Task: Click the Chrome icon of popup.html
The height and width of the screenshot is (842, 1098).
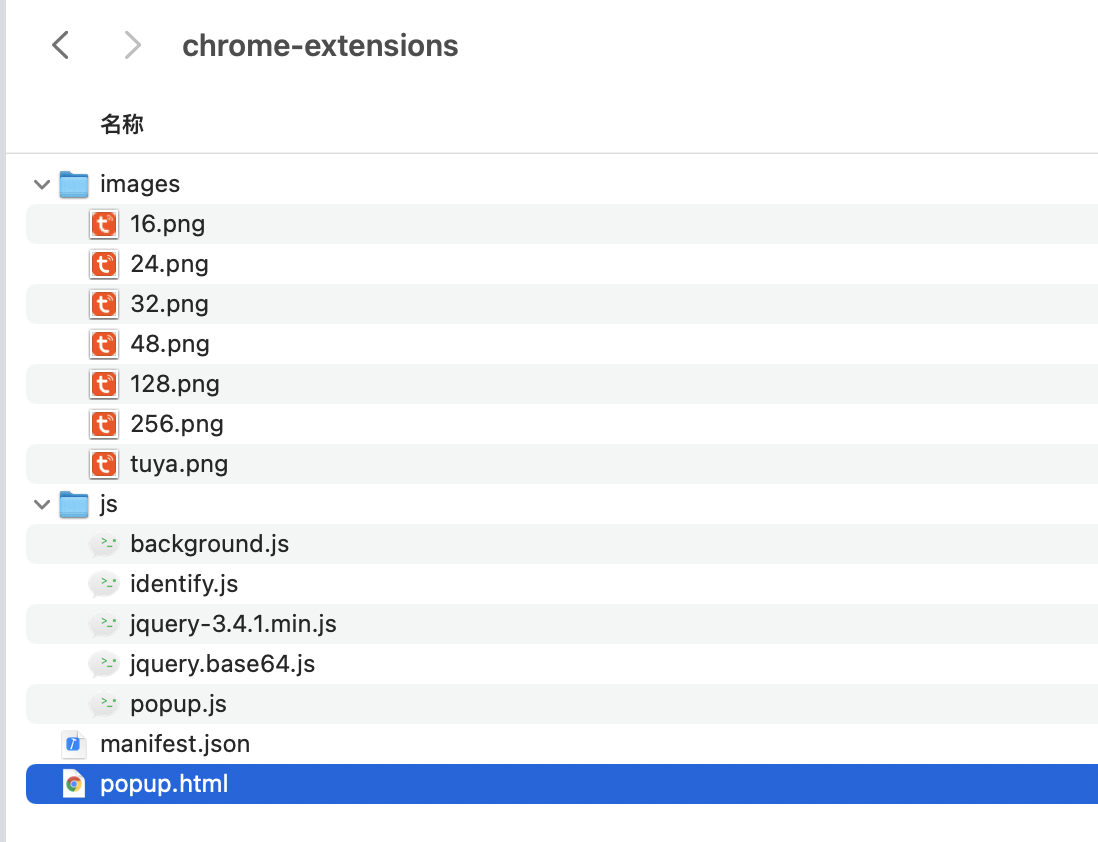Action: click(x=74, y=784)
